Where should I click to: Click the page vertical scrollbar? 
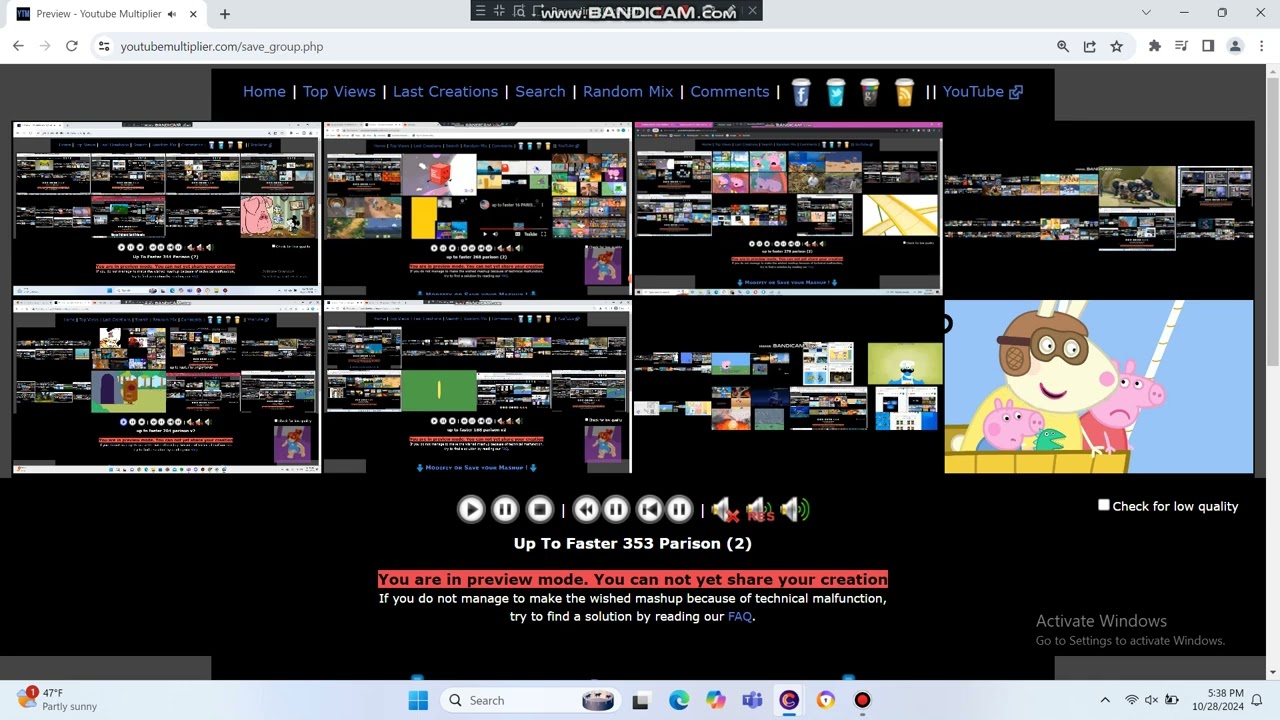point(1272,370)
